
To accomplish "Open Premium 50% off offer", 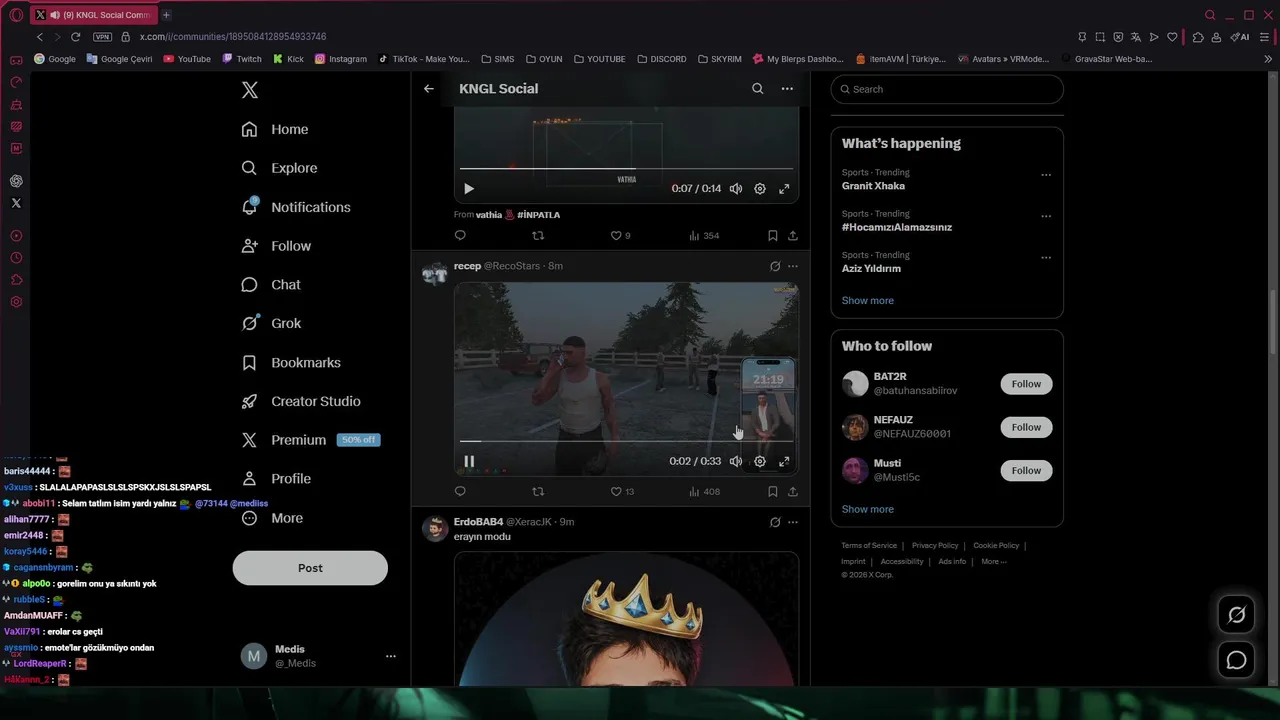I will pyautogui.click(x=310, y=440).
